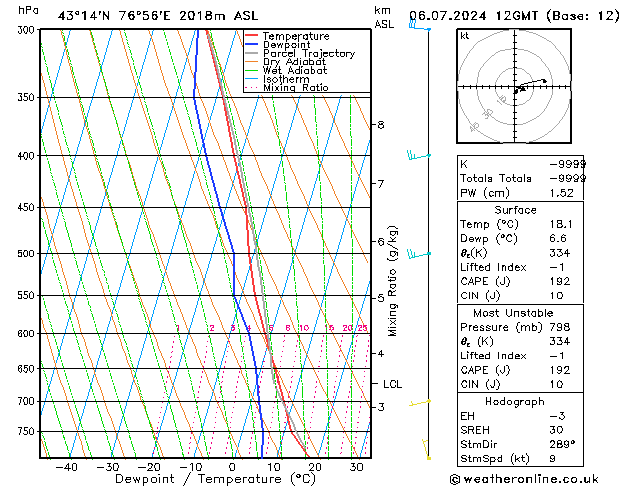This screenshot has height=486, width=629.
Task: Select the 'Dewpoint' legend label
Action: tap(286, 45)
